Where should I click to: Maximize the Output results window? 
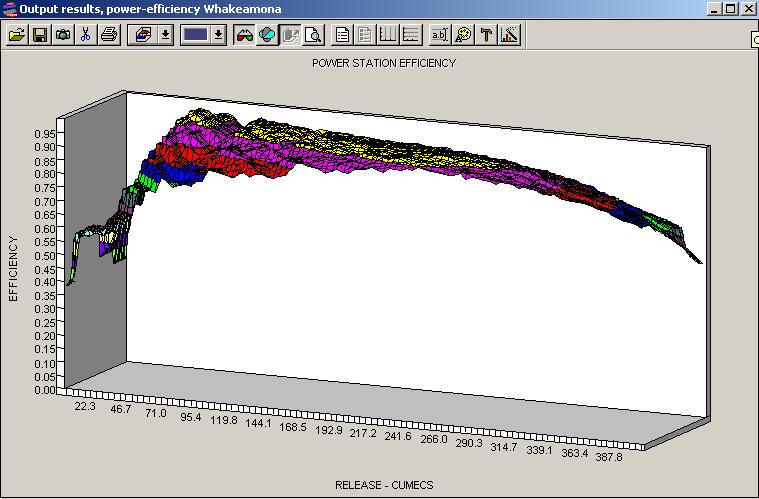tap(730, 9)
